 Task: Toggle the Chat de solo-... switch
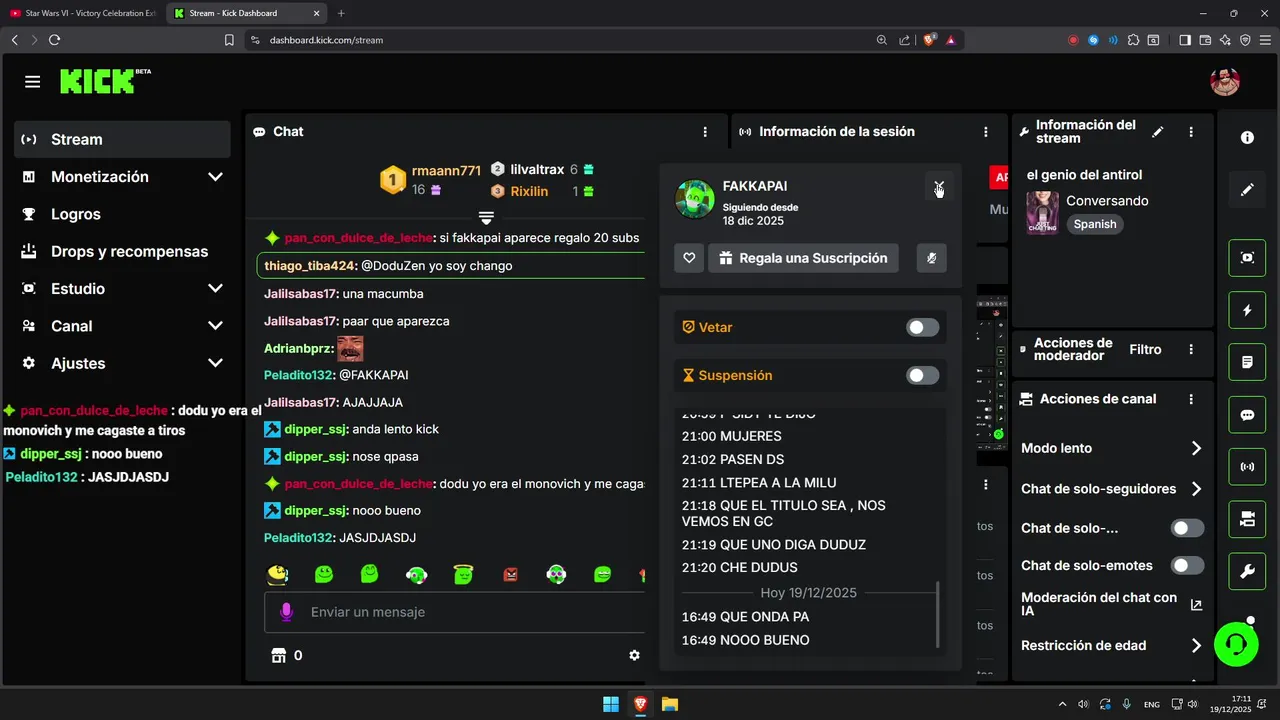pyautogui.click(x=1187, y=528)
